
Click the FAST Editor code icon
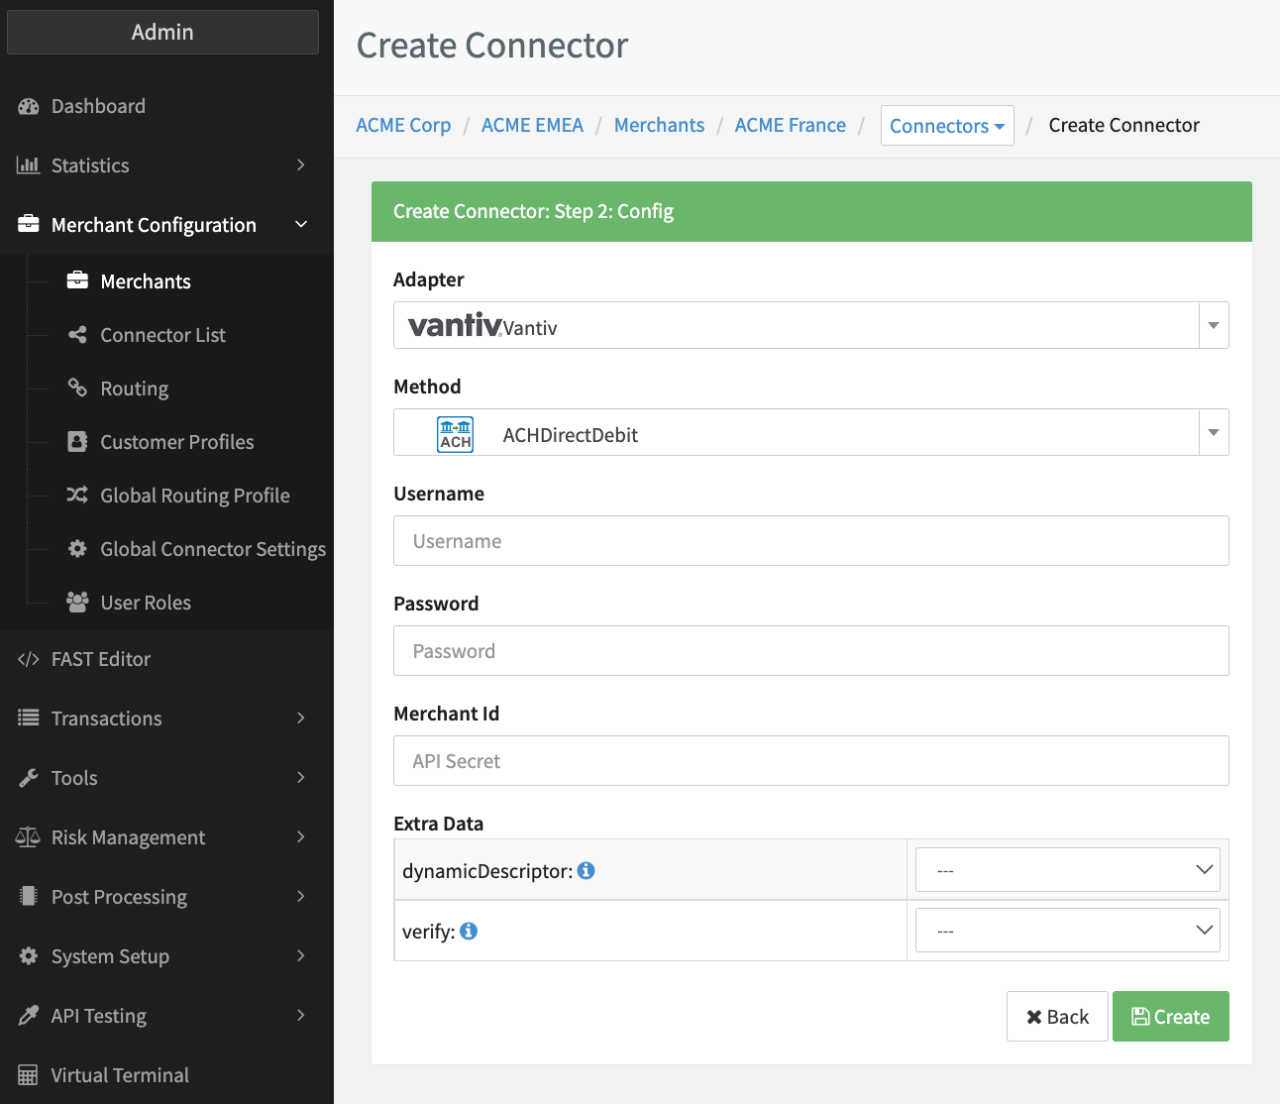(x=28, y=659)
